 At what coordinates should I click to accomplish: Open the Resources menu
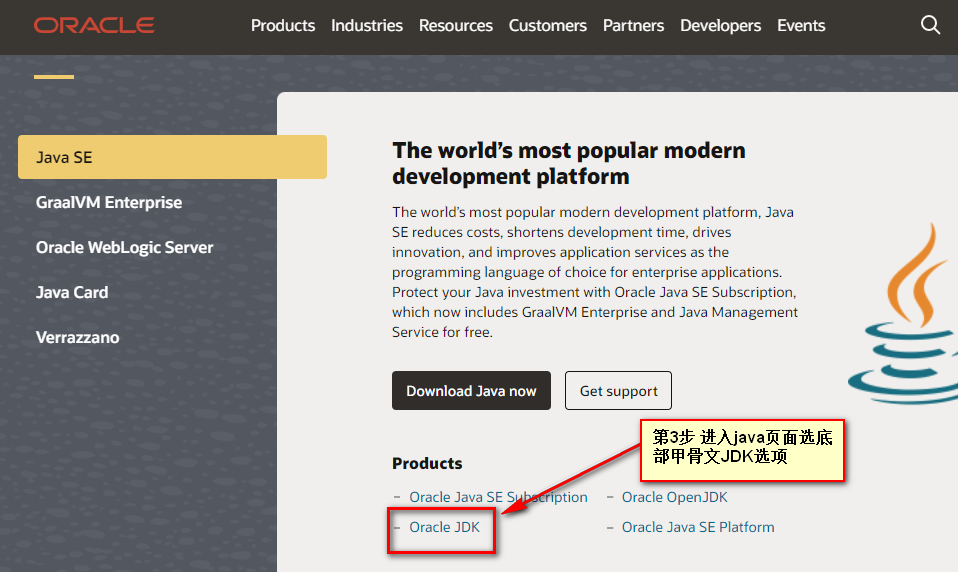pos(456,26)
